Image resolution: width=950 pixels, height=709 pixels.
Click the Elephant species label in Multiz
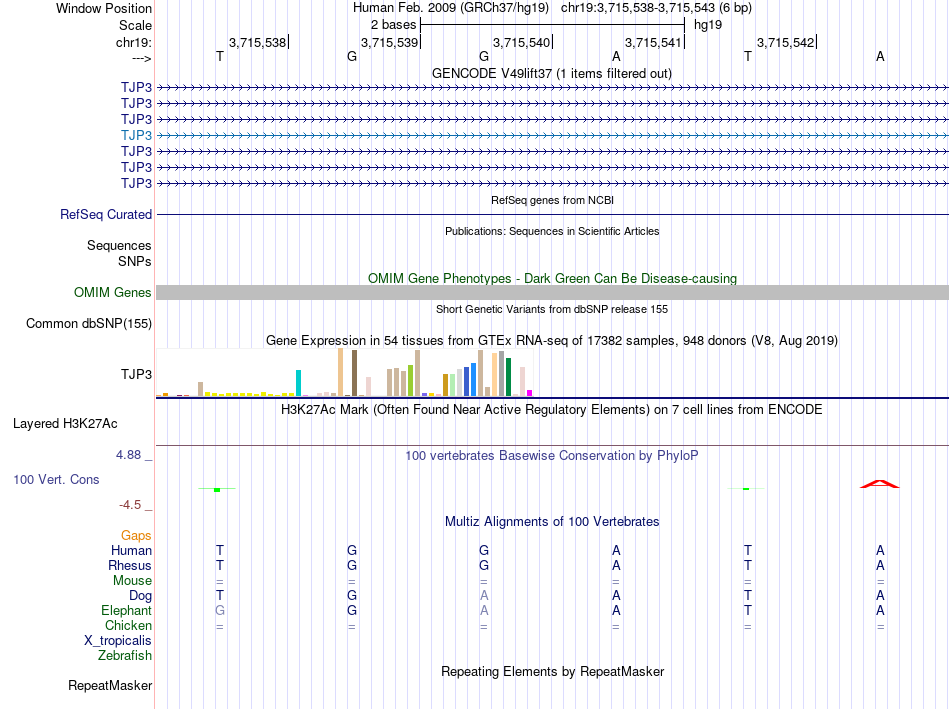126,610
